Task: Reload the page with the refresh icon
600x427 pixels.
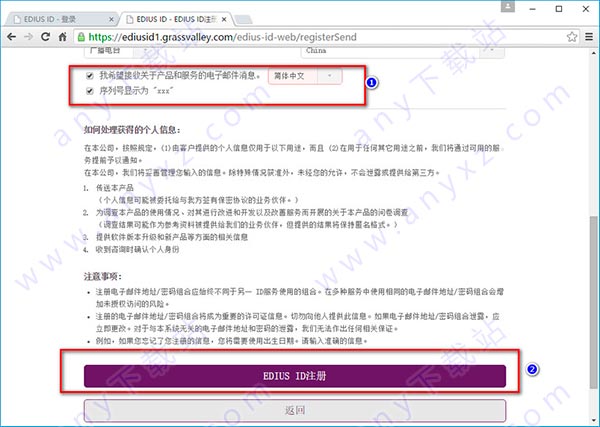Action: 45,37
